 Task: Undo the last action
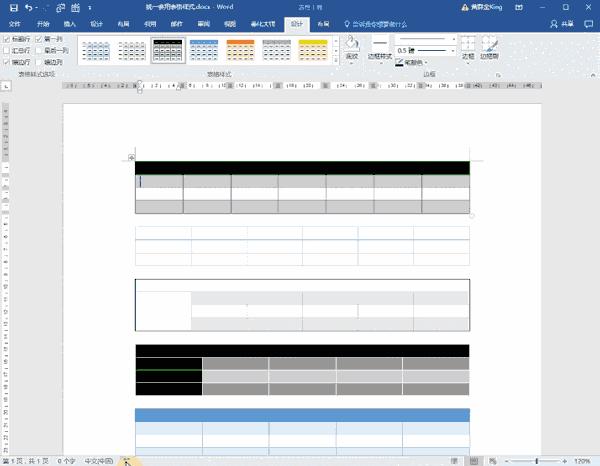click(x=29, y=8)
